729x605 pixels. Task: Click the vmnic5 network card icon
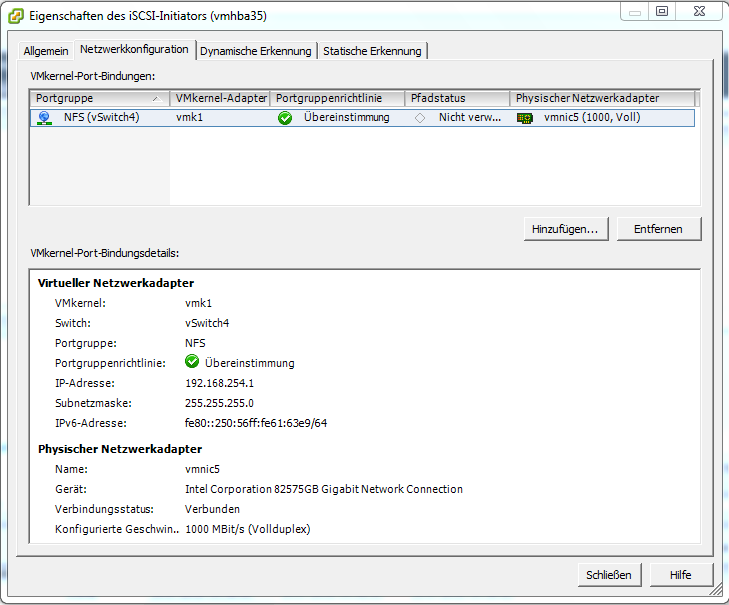(x=525, y=118)
